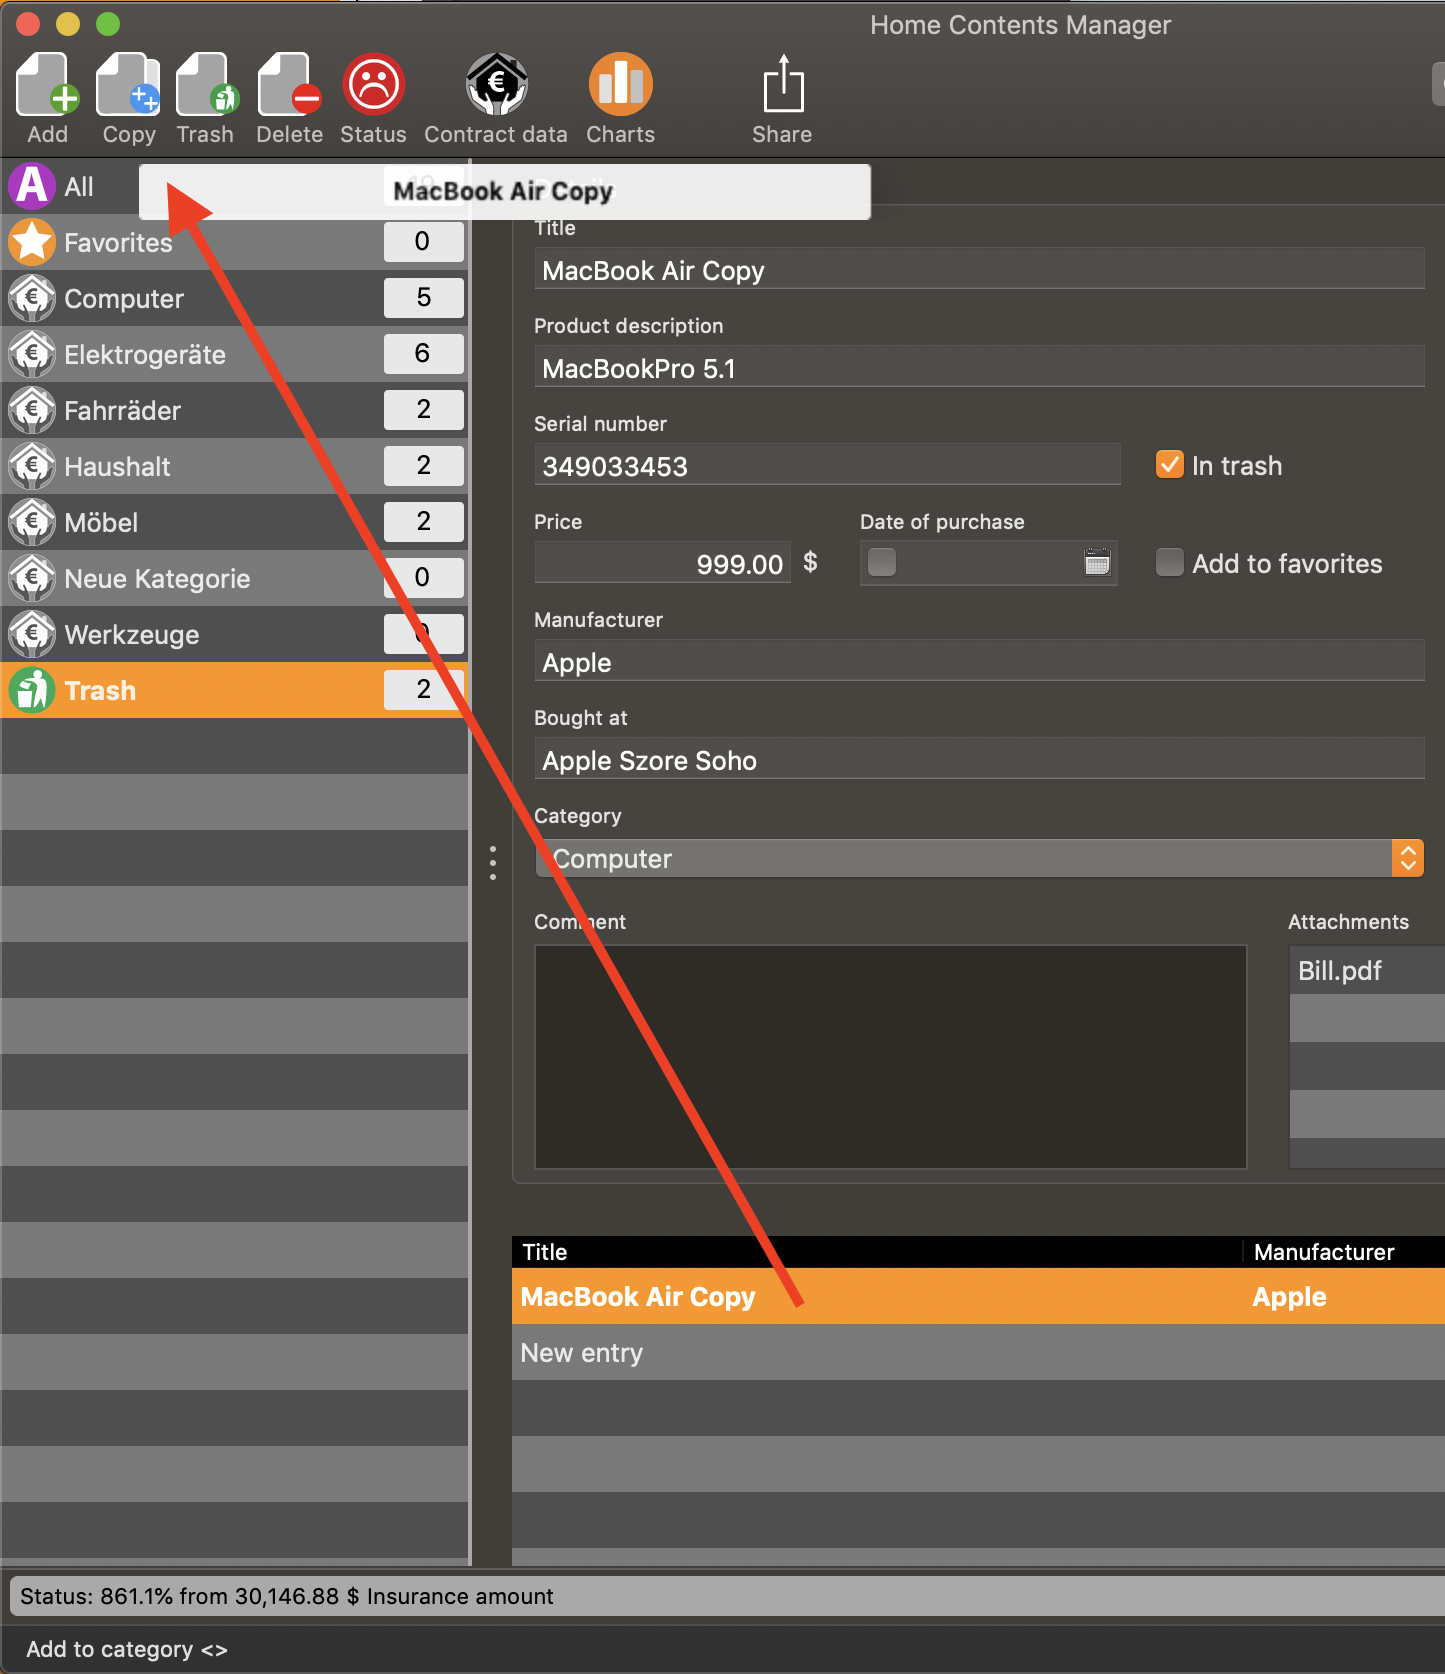Click the Product description field

click(979, 368)
